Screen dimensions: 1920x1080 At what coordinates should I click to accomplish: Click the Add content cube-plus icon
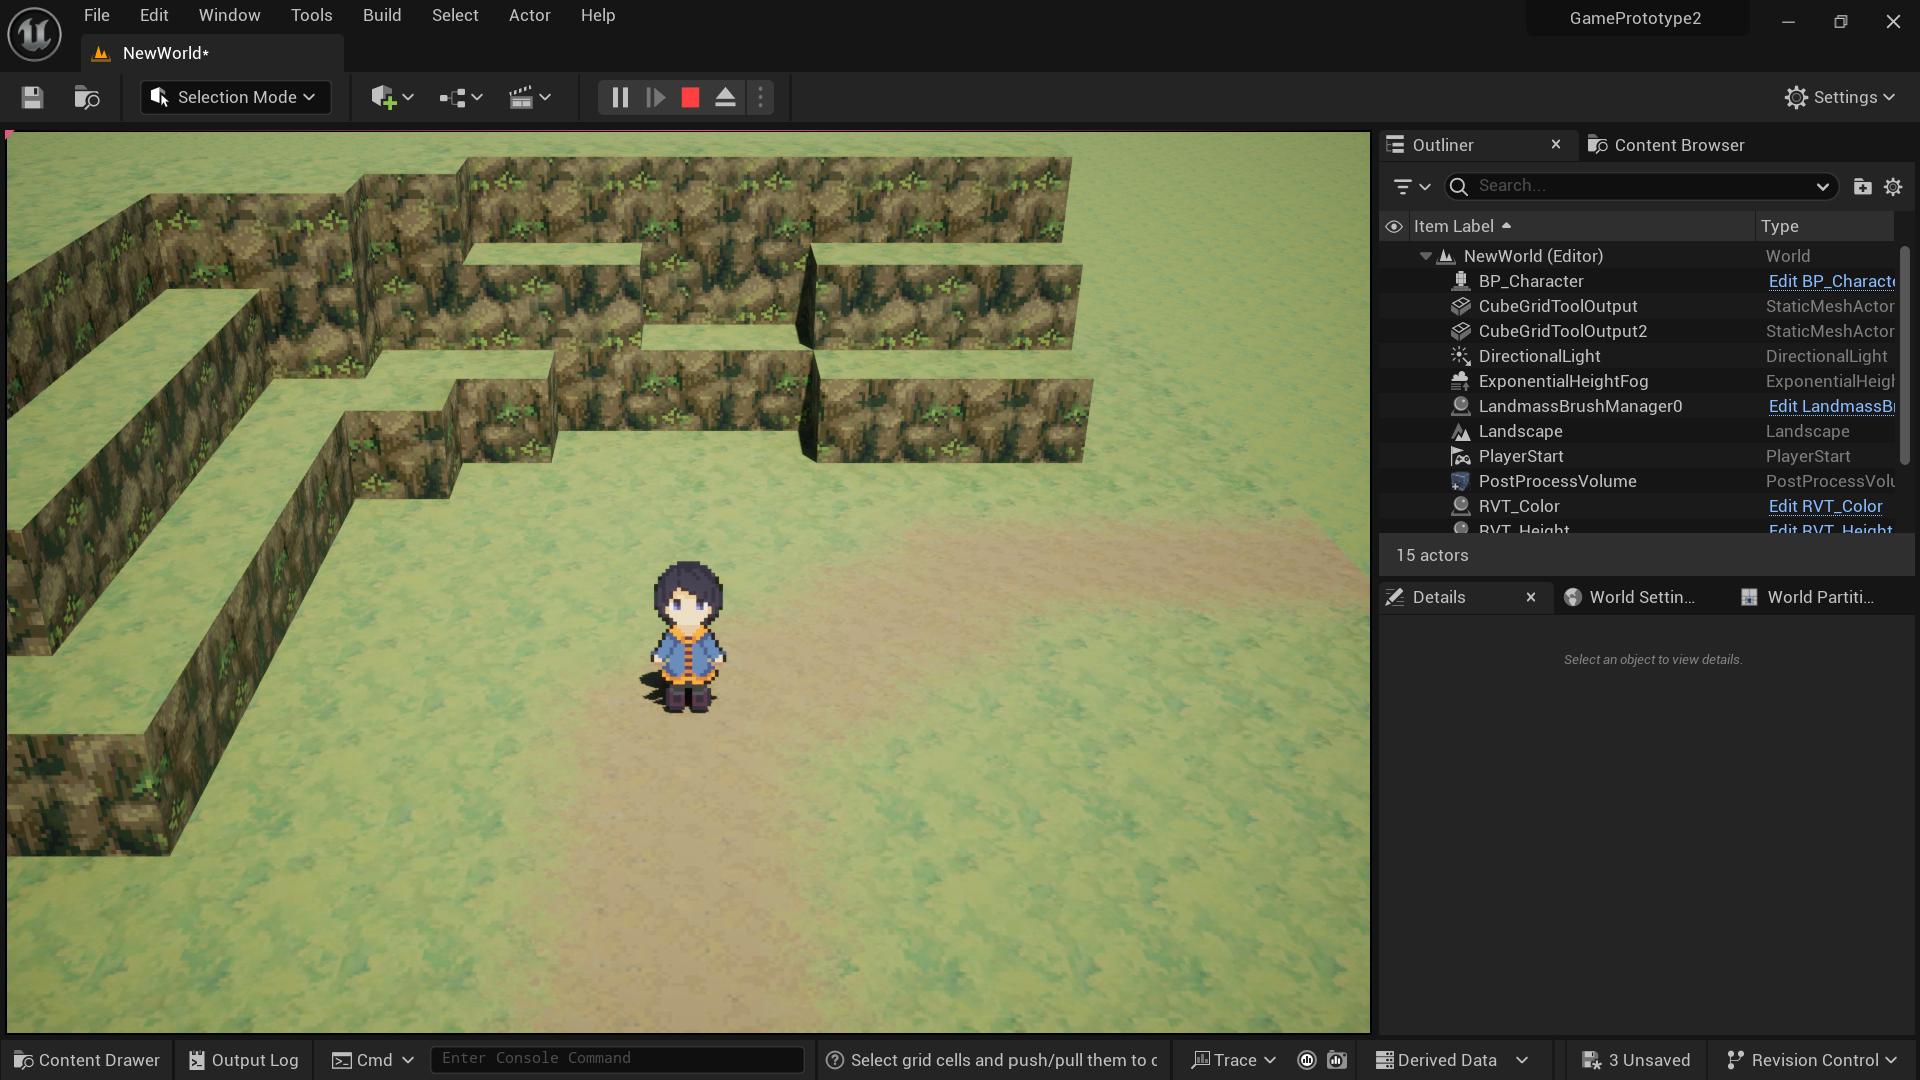(x=383, y=97)
